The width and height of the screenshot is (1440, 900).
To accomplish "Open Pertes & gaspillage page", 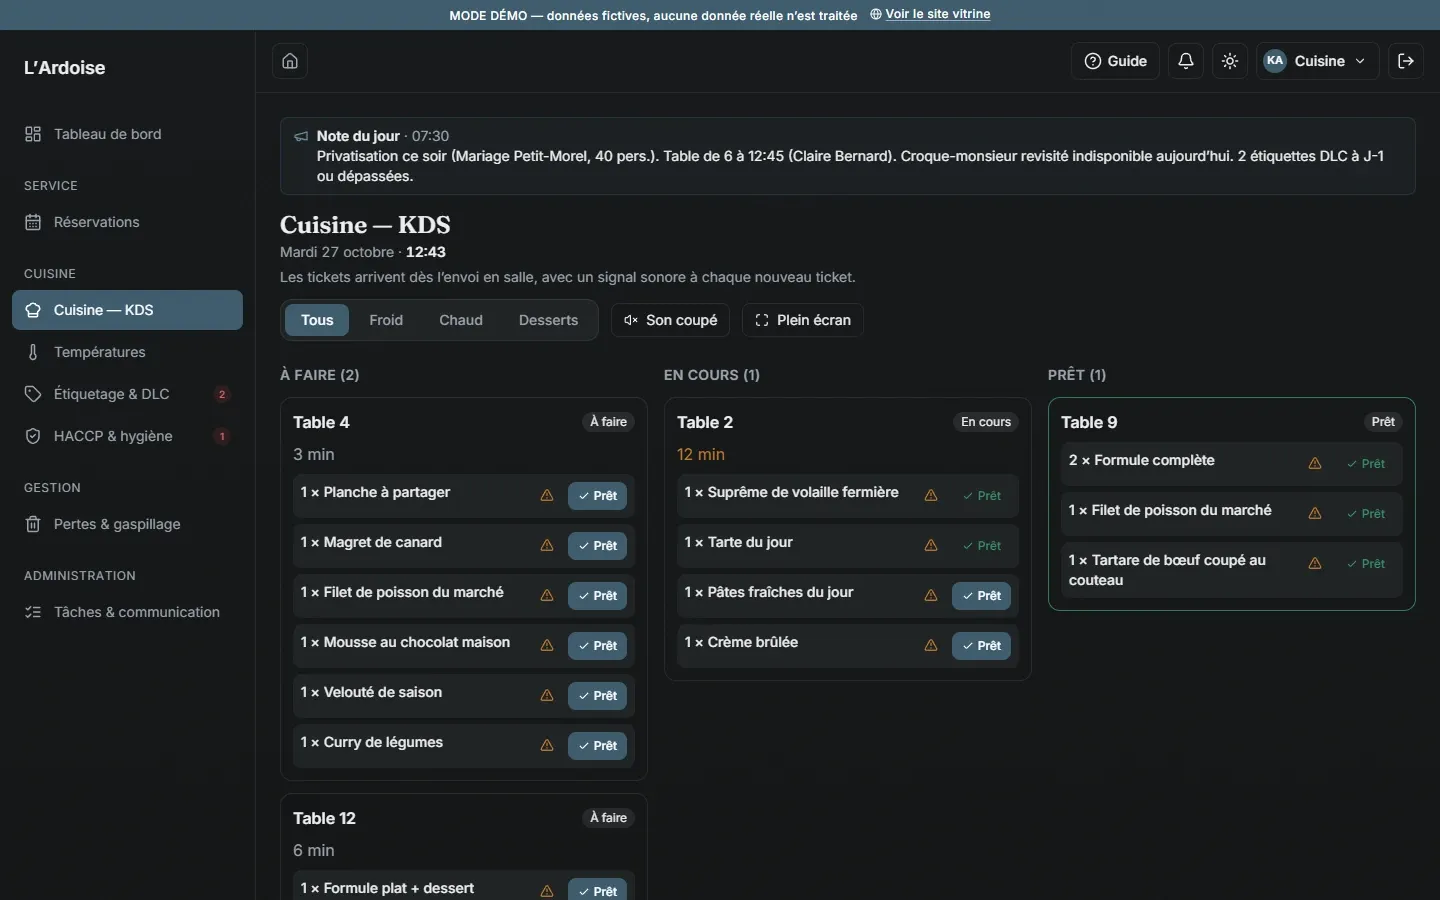I will pos(127,524).
